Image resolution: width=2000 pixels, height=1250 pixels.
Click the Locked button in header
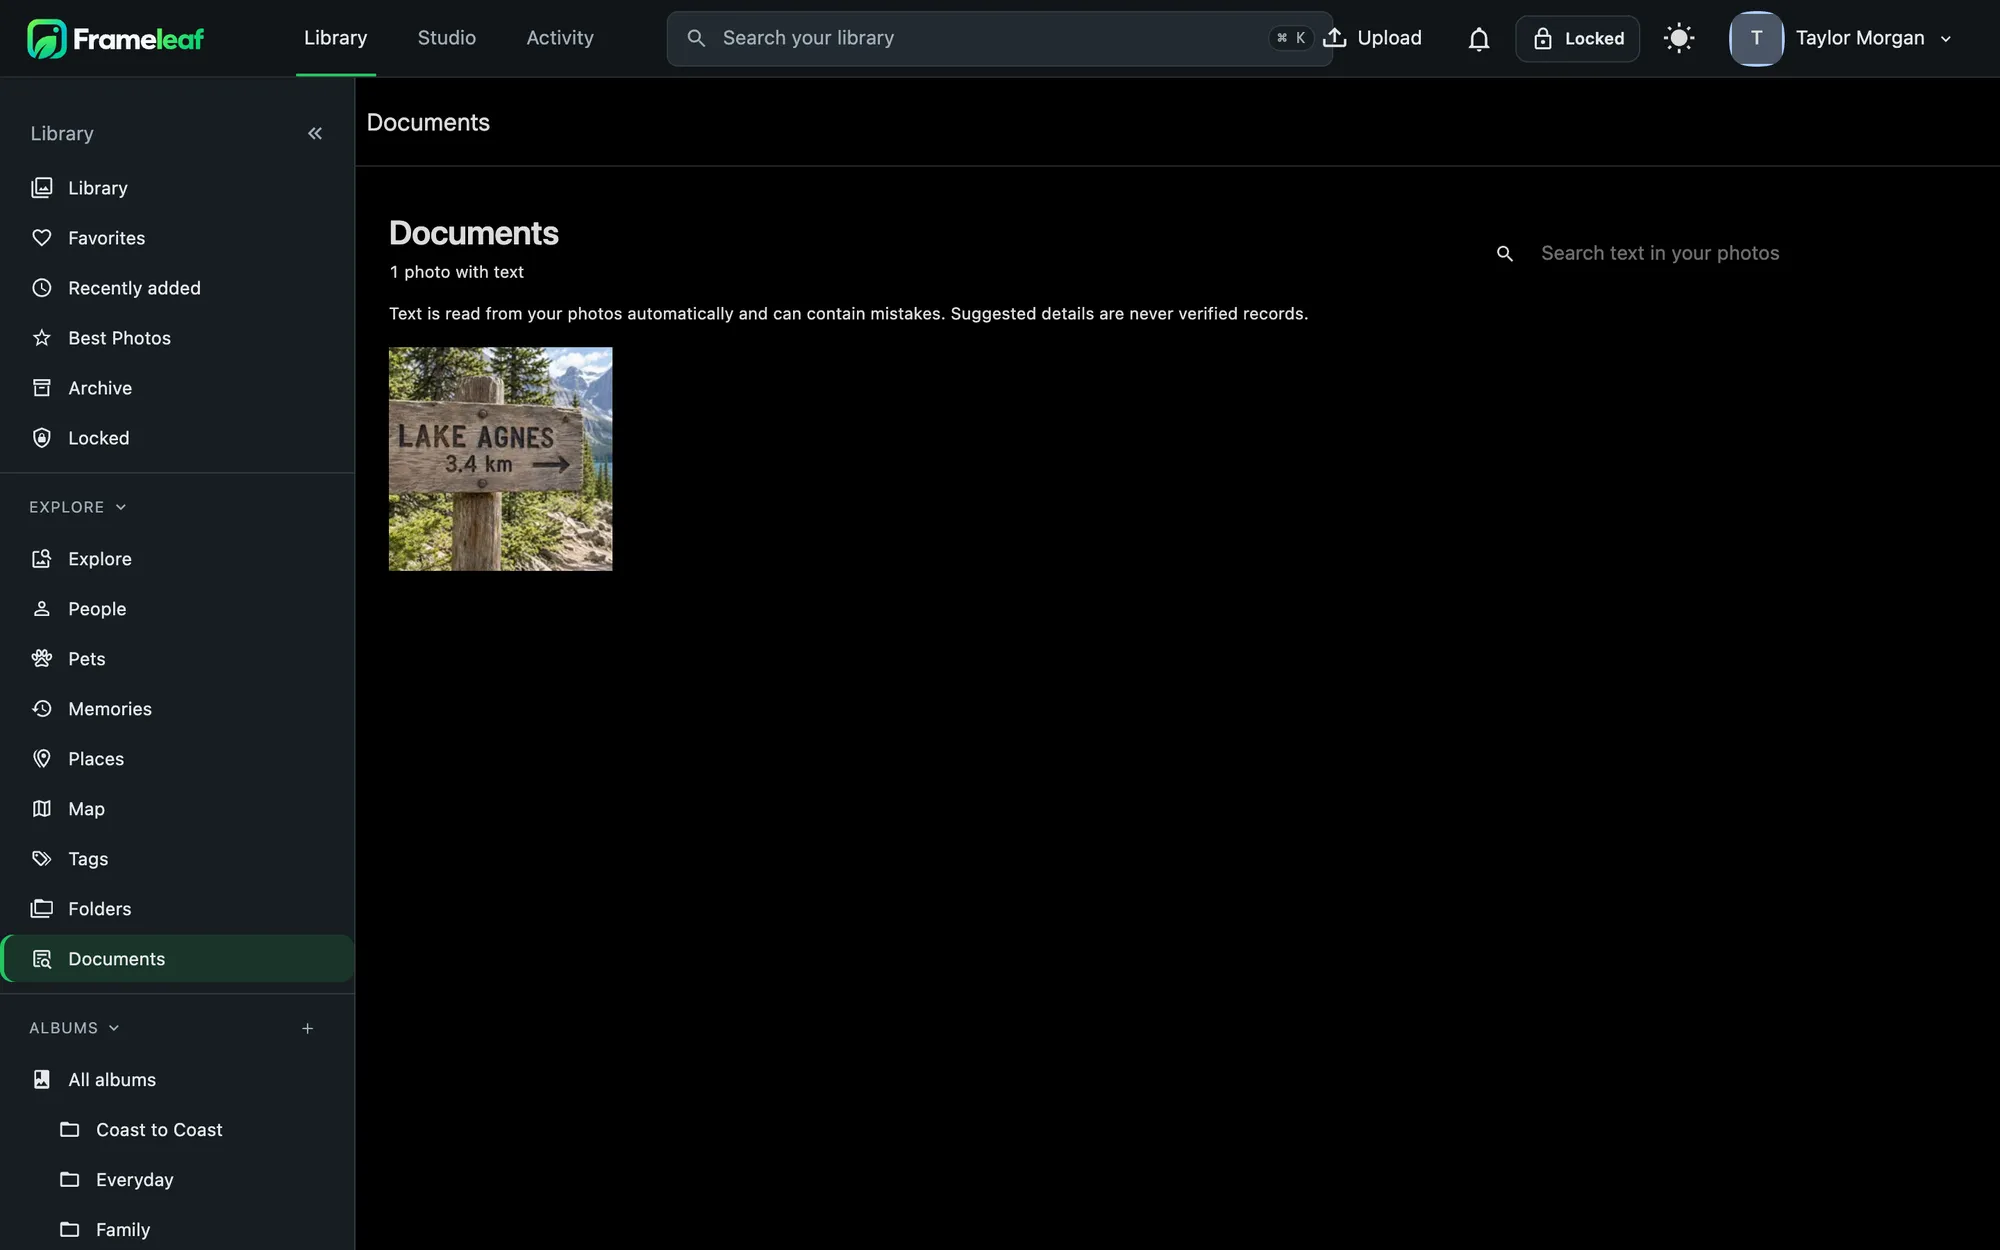click(1577, 39)
